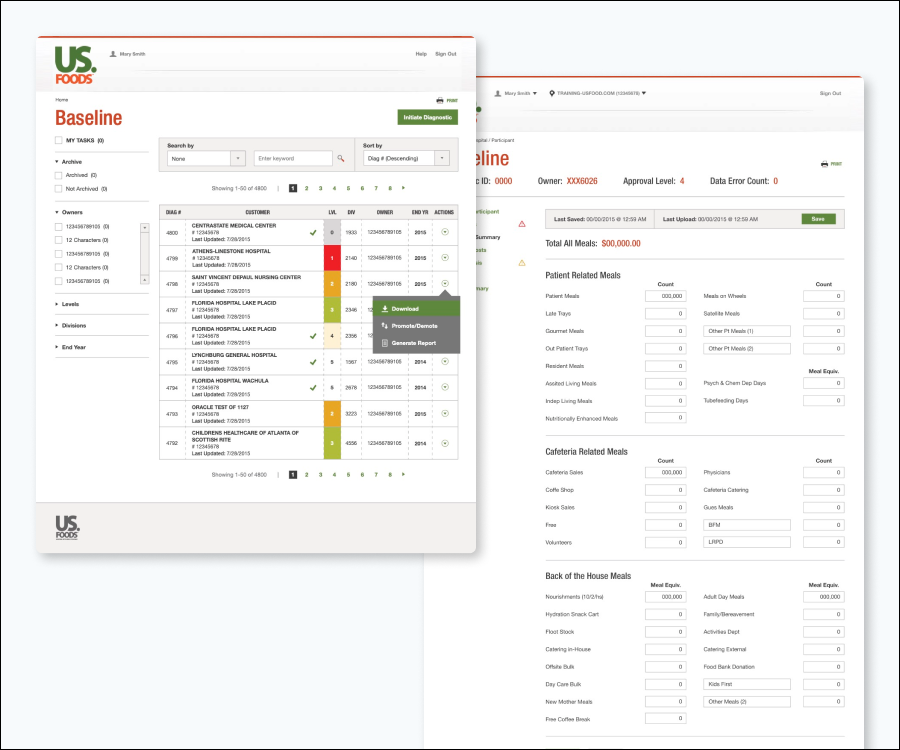The image size is (900, 750).
Task: Go to page 8 in top pagination
Action: [x=390, y=188]
